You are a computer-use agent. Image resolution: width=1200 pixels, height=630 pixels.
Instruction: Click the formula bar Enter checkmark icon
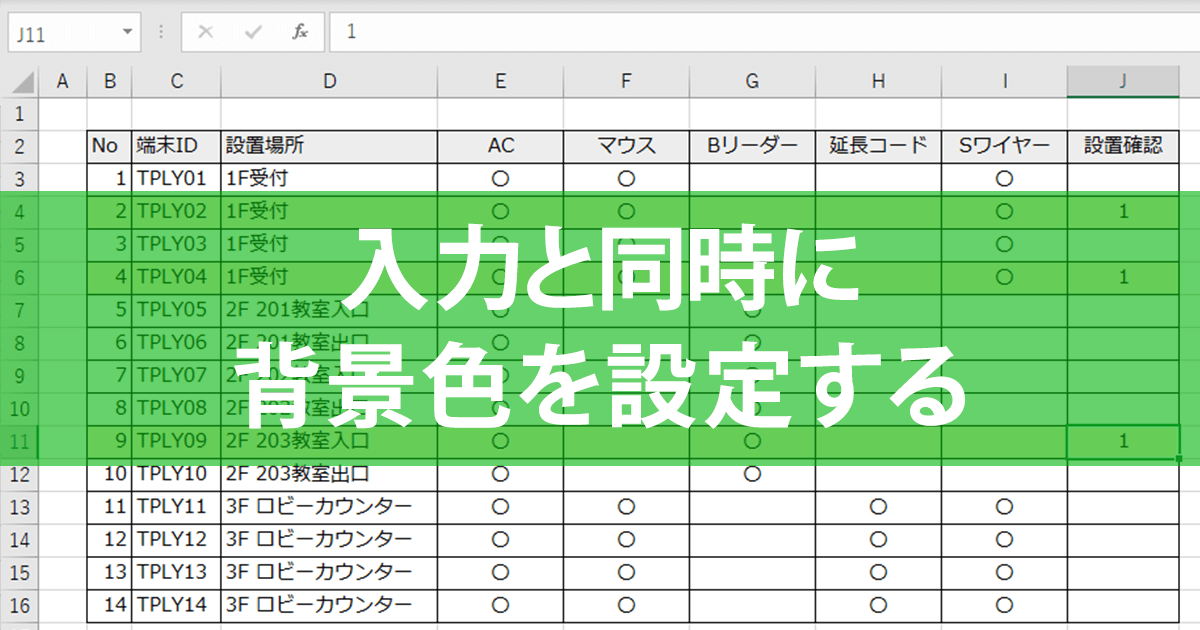point(254,32)
